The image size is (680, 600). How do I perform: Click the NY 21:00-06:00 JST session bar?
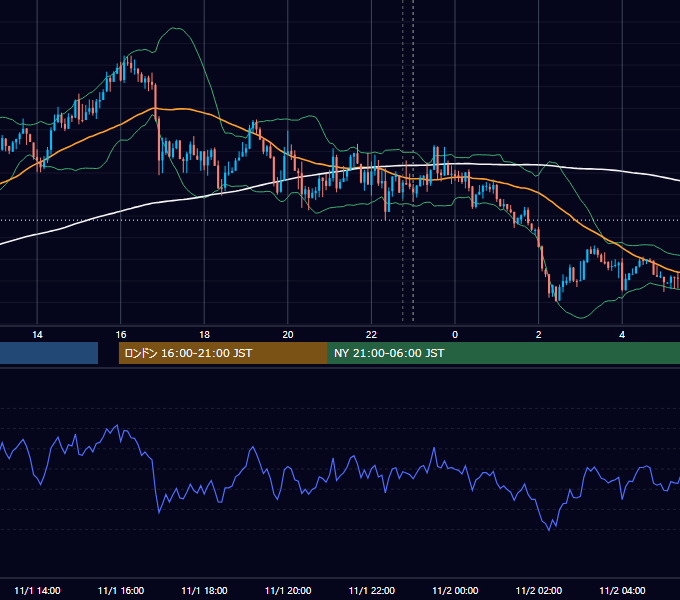click(503, 353)
